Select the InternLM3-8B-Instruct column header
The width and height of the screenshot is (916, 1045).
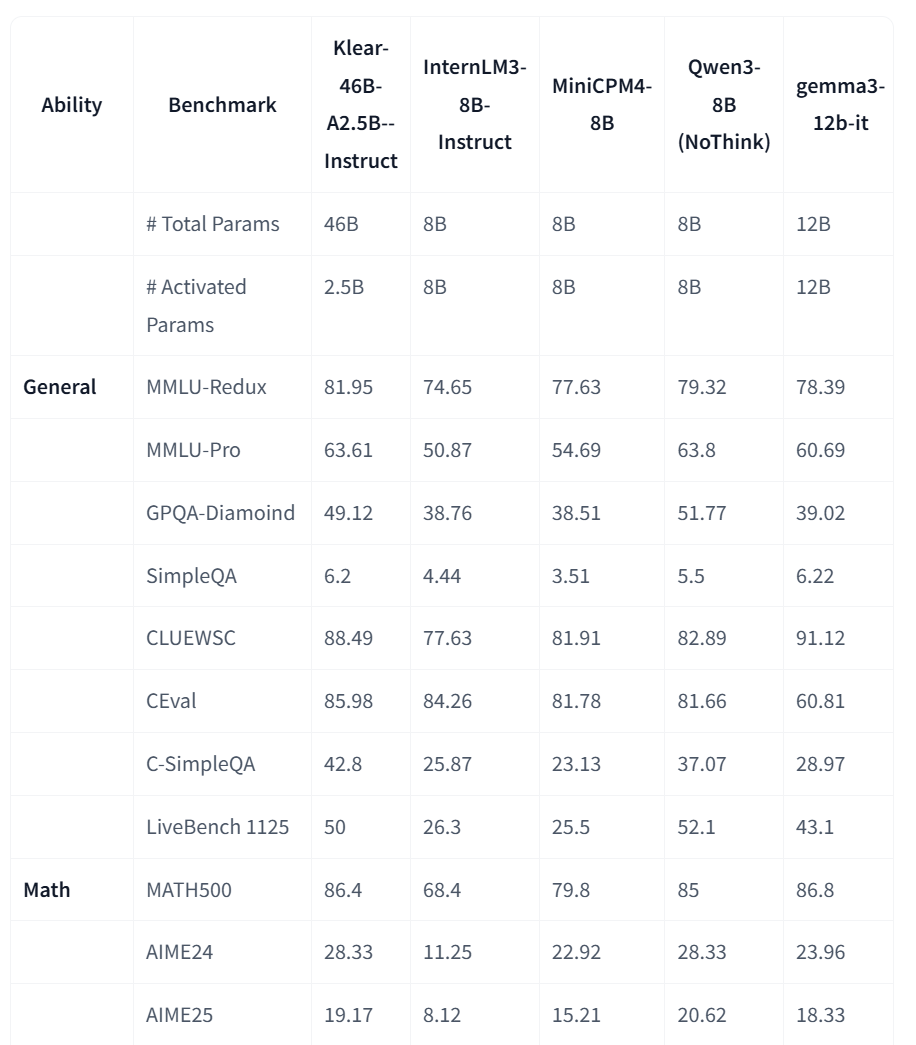(475, 105)
